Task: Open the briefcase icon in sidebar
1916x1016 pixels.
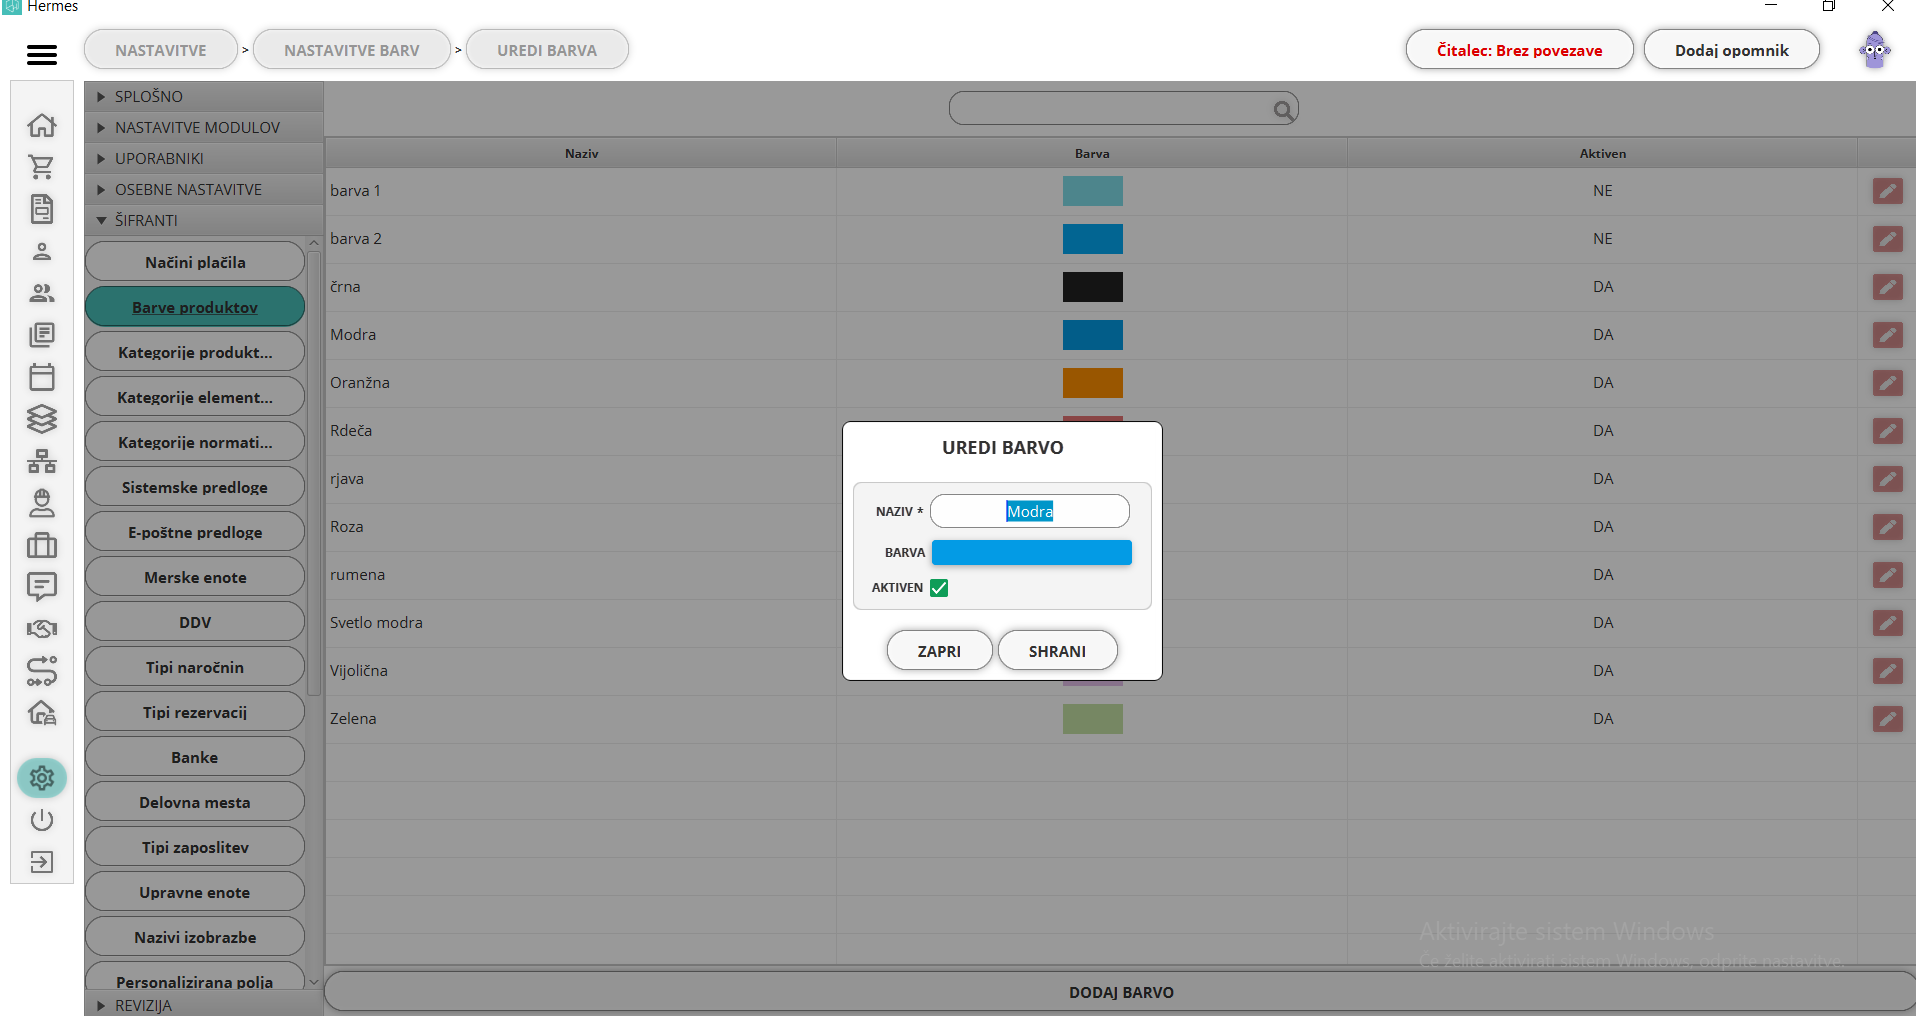Action: [42, 545]
